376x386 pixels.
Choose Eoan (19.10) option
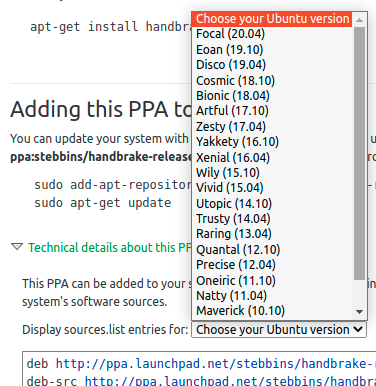coord(272,50)
